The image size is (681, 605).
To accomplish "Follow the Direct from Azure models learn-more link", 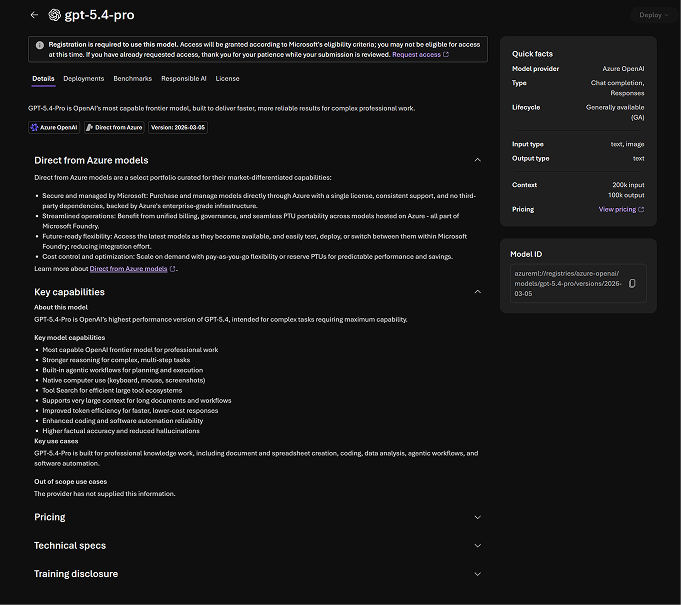I will (x=129, y=269).
